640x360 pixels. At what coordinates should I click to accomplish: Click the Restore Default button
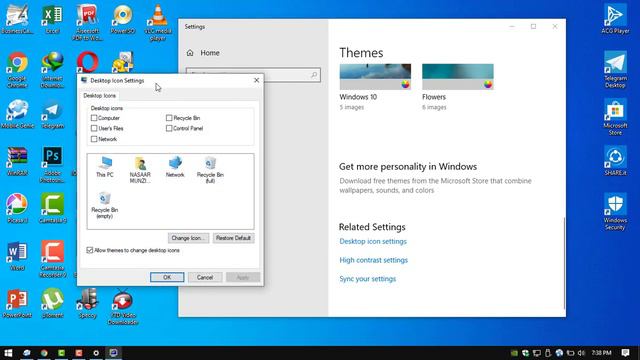(x=233, y=238)
